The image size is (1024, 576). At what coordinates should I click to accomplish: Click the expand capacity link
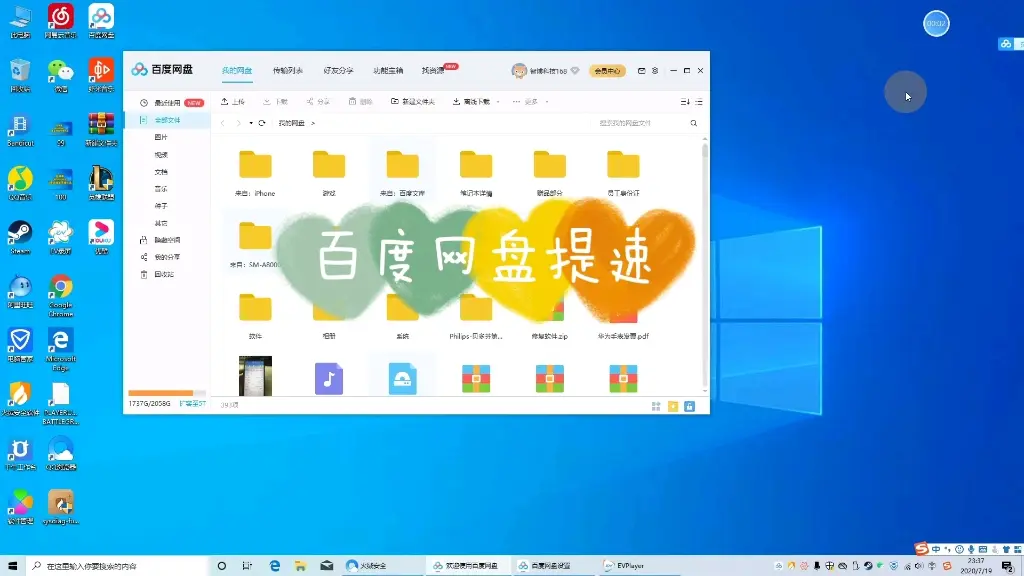click(193, 404)
